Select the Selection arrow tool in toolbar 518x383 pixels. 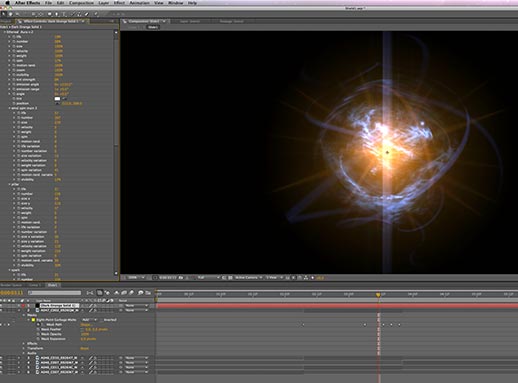coord(4,14)
